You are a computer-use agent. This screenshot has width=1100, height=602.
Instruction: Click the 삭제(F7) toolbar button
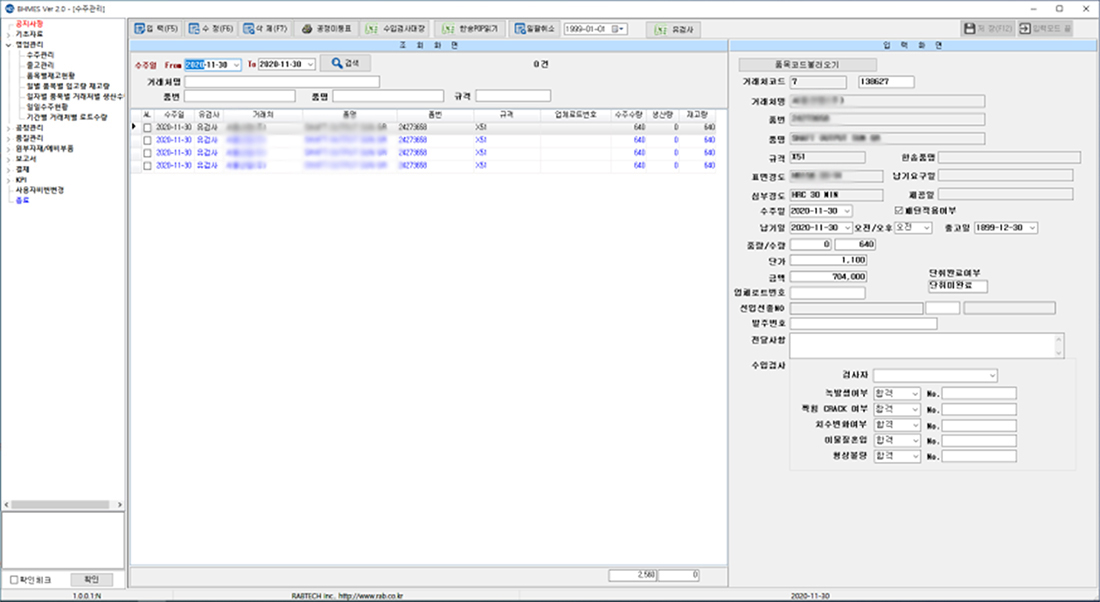click(x=265, y=29)
